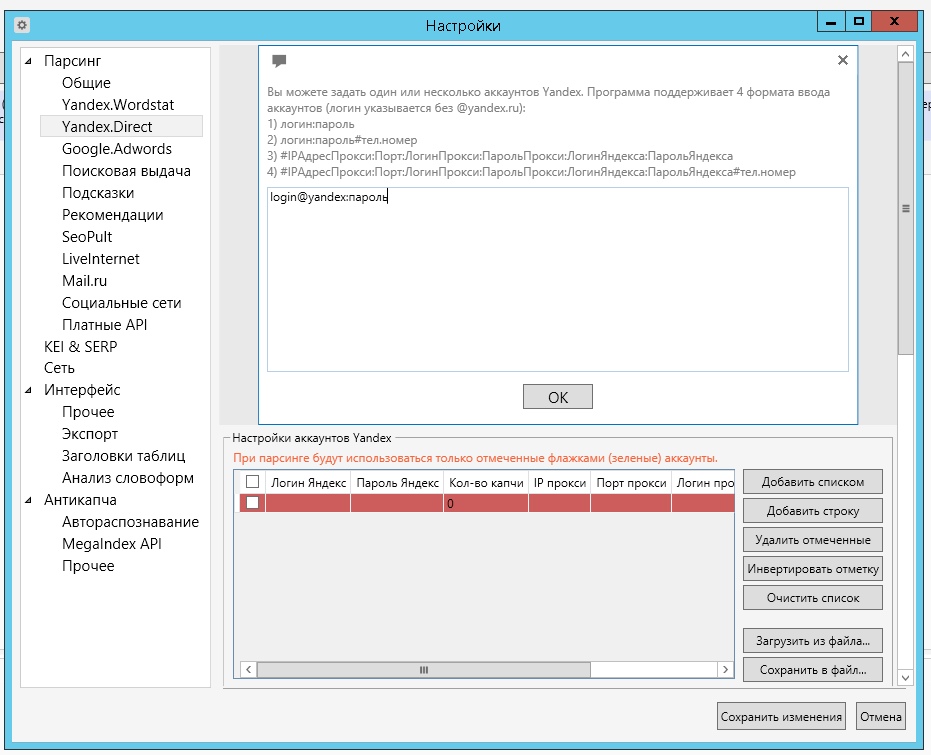Image resolution: width=931 pixels, height=755 pixels.
Task: Click the Удалить отмеченные button
Action: 813,540
